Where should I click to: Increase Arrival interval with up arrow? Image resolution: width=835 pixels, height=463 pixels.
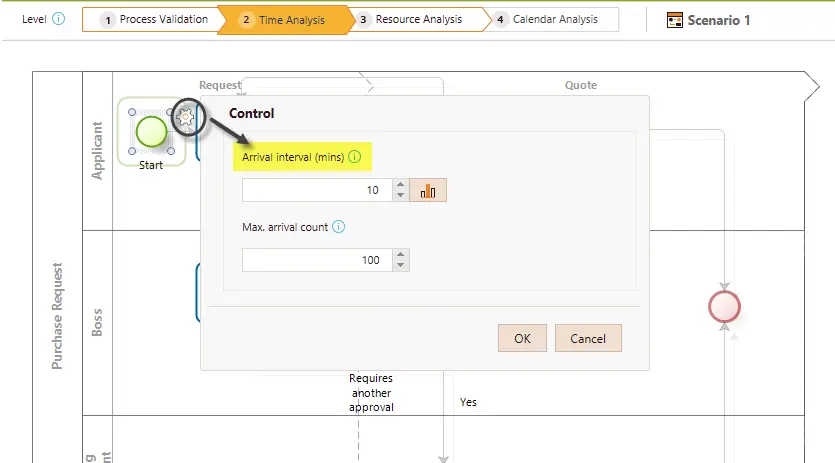[400, 184]
